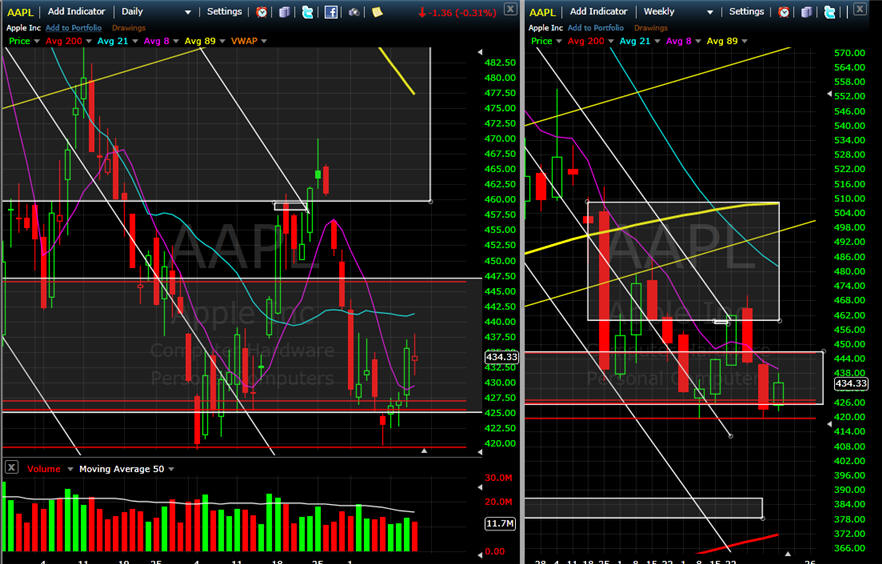
Task: Set a price alert in the Daily chart
Action: coord(262,12)
